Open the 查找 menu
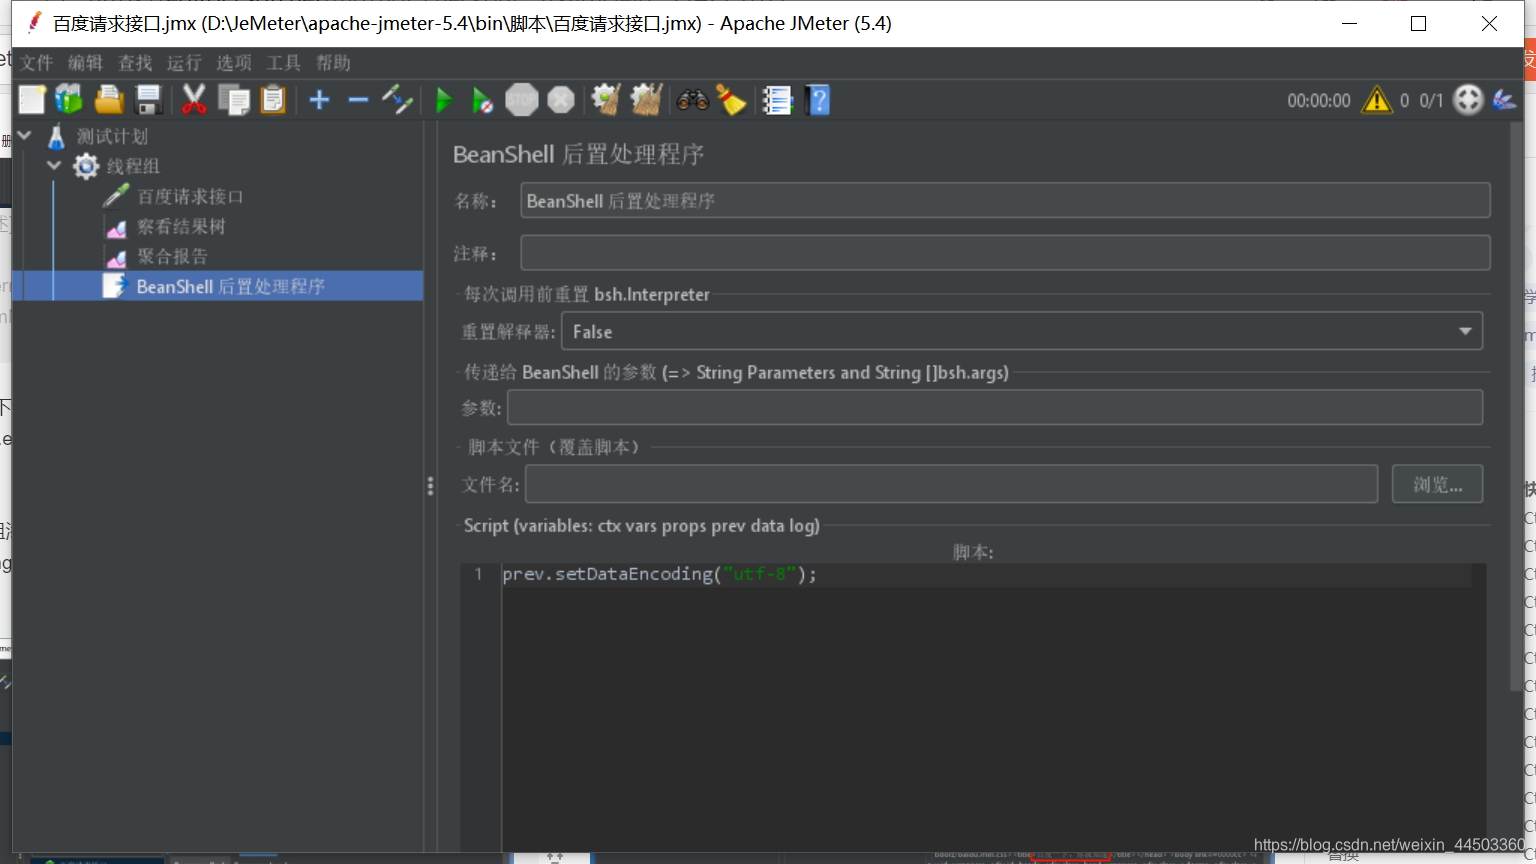This screenshot has height=864, width=1536. (x=135, y=63)
